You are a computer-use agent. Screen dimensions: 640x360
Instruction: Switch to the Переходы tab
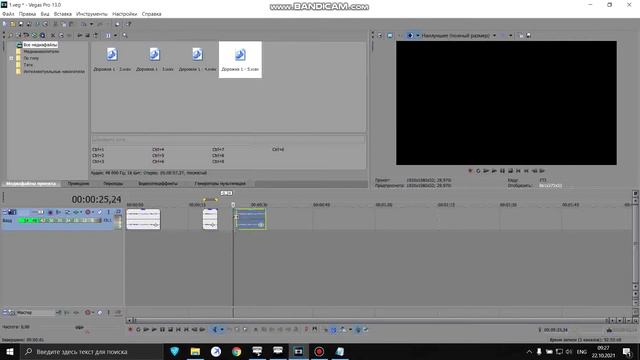(x=113, y=183)
